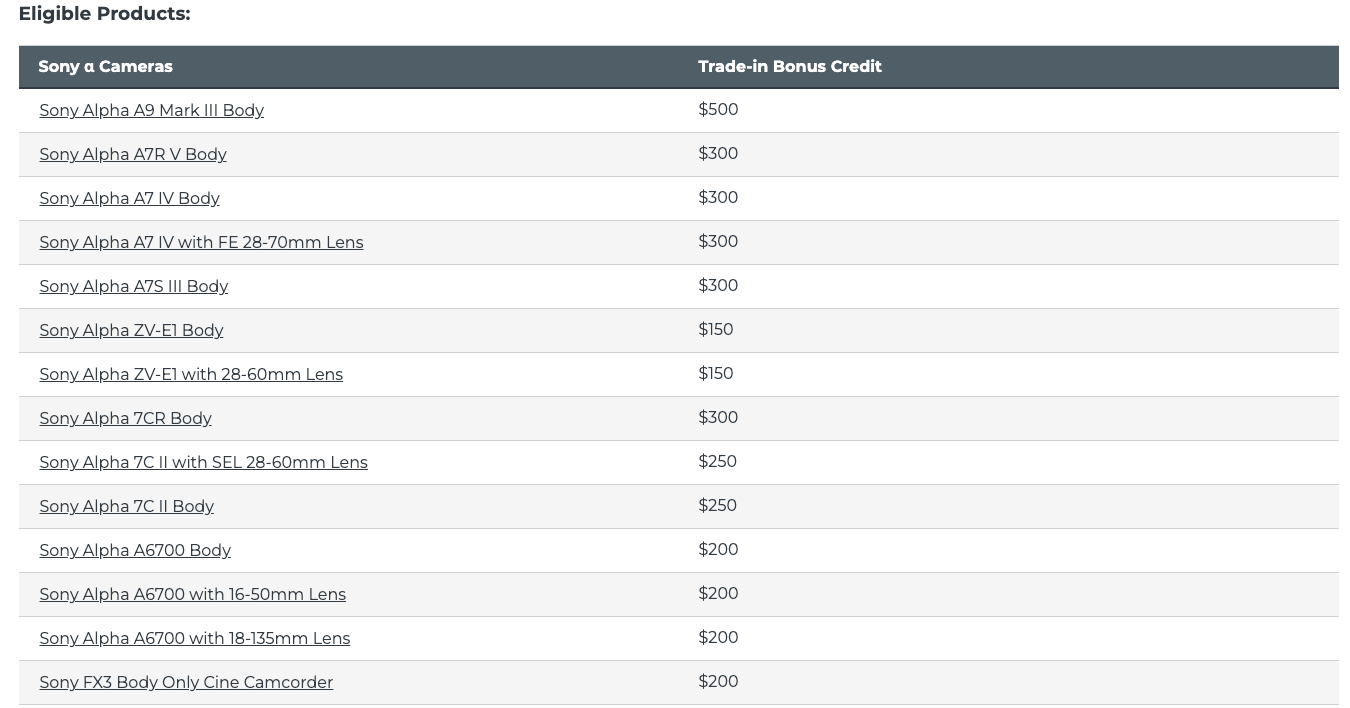Viewport: 1350px width, 708px height.
Task: Open ZV-E1 with 28-60mm Lens link
Action: click(191, 374)
